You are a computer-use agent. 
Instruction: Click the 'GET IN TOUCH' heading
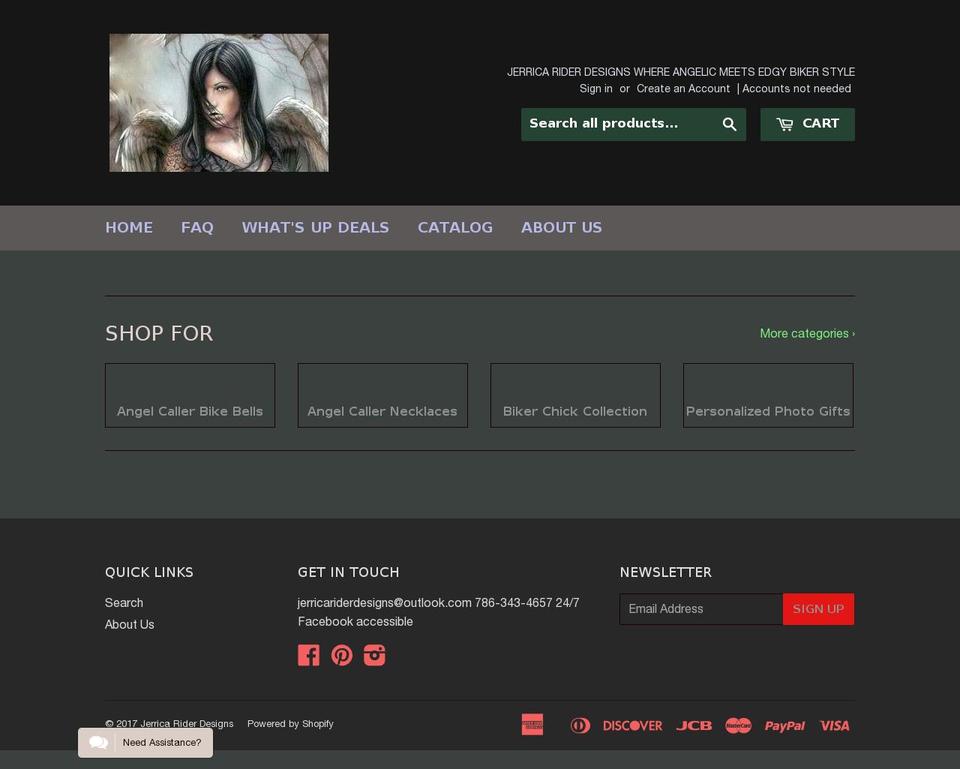[x=348, y=572]
